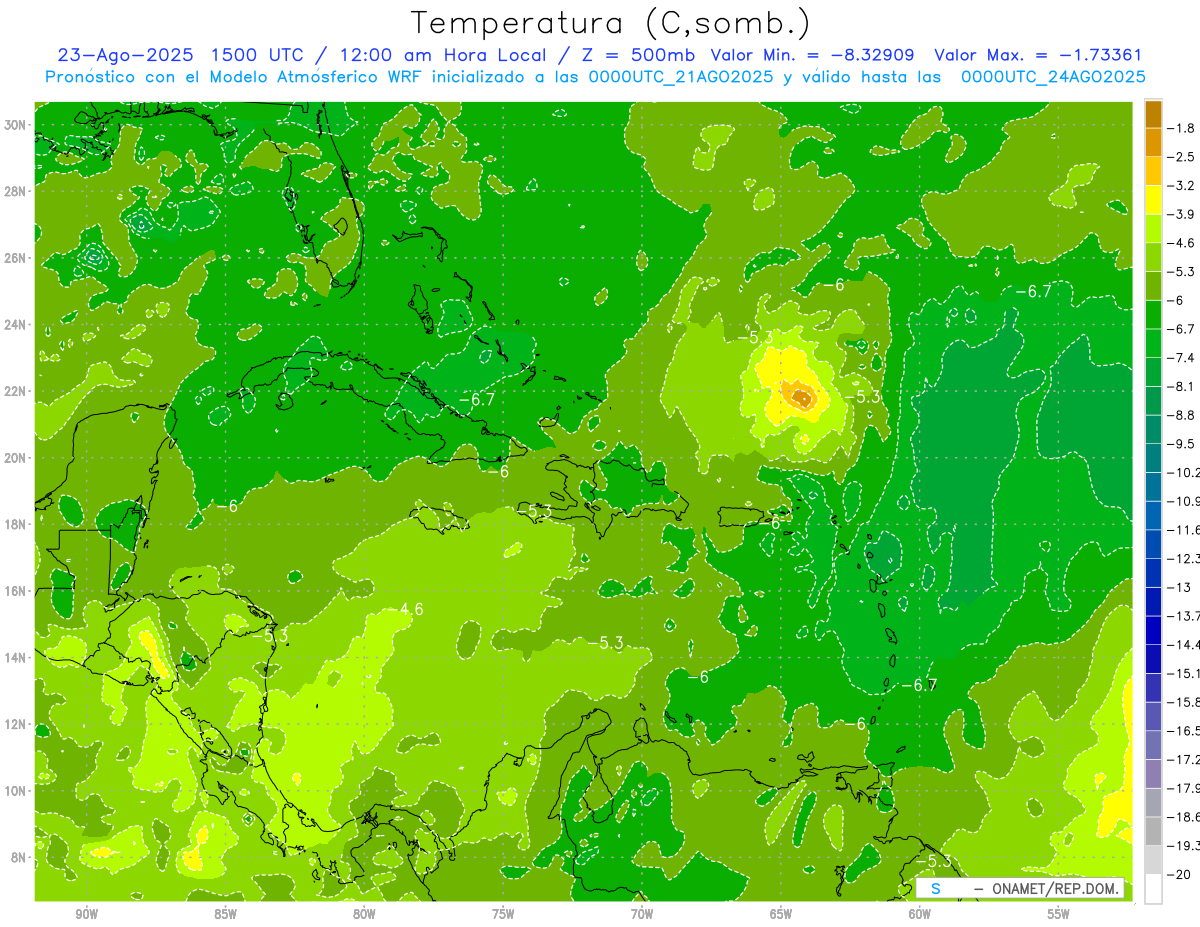
Task: Click the 90W longitude axis label
Action: 87,915
